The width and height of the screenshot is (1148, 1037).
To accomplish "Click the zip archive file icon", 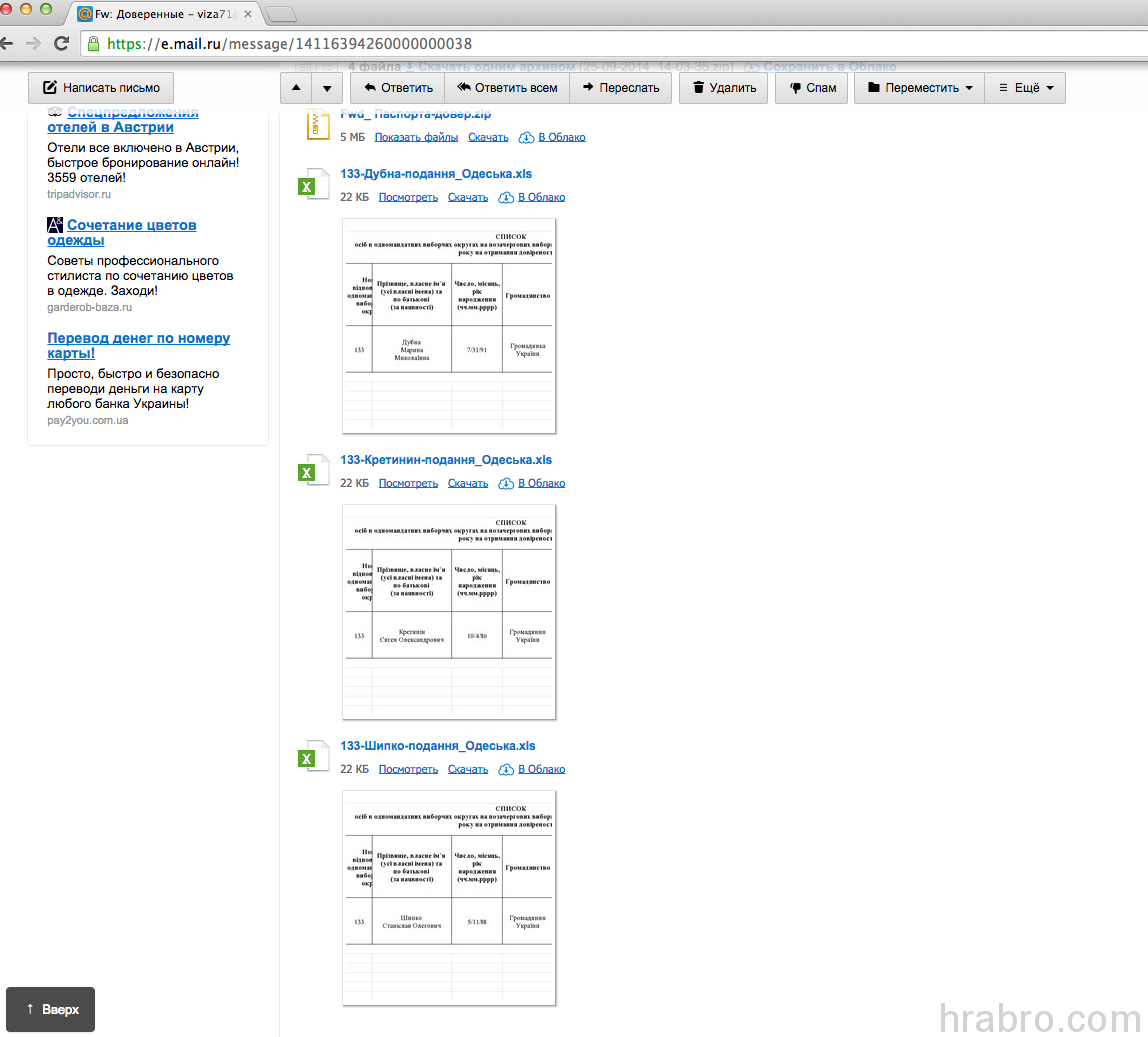I will 317,124.
